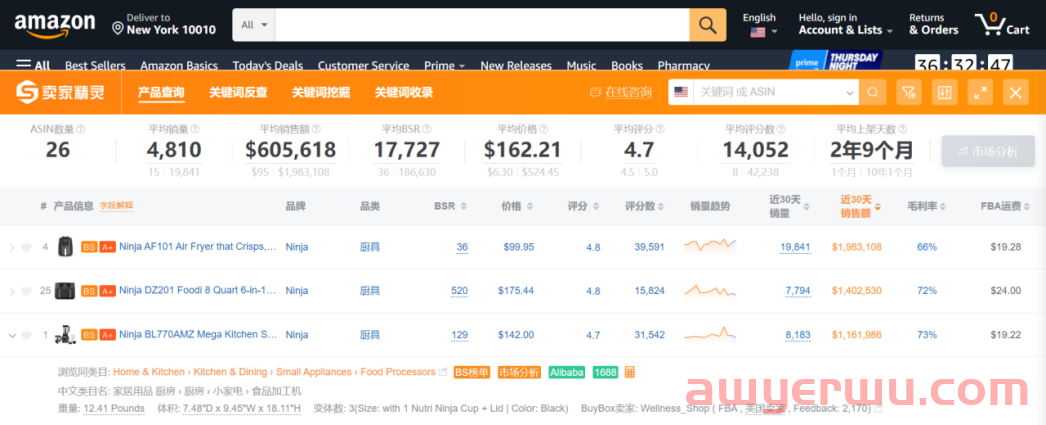Image resolution: width=1046 pixels, height=425 pixels.
Task: Open the Amazon shopping cart
Action: 1003,25
